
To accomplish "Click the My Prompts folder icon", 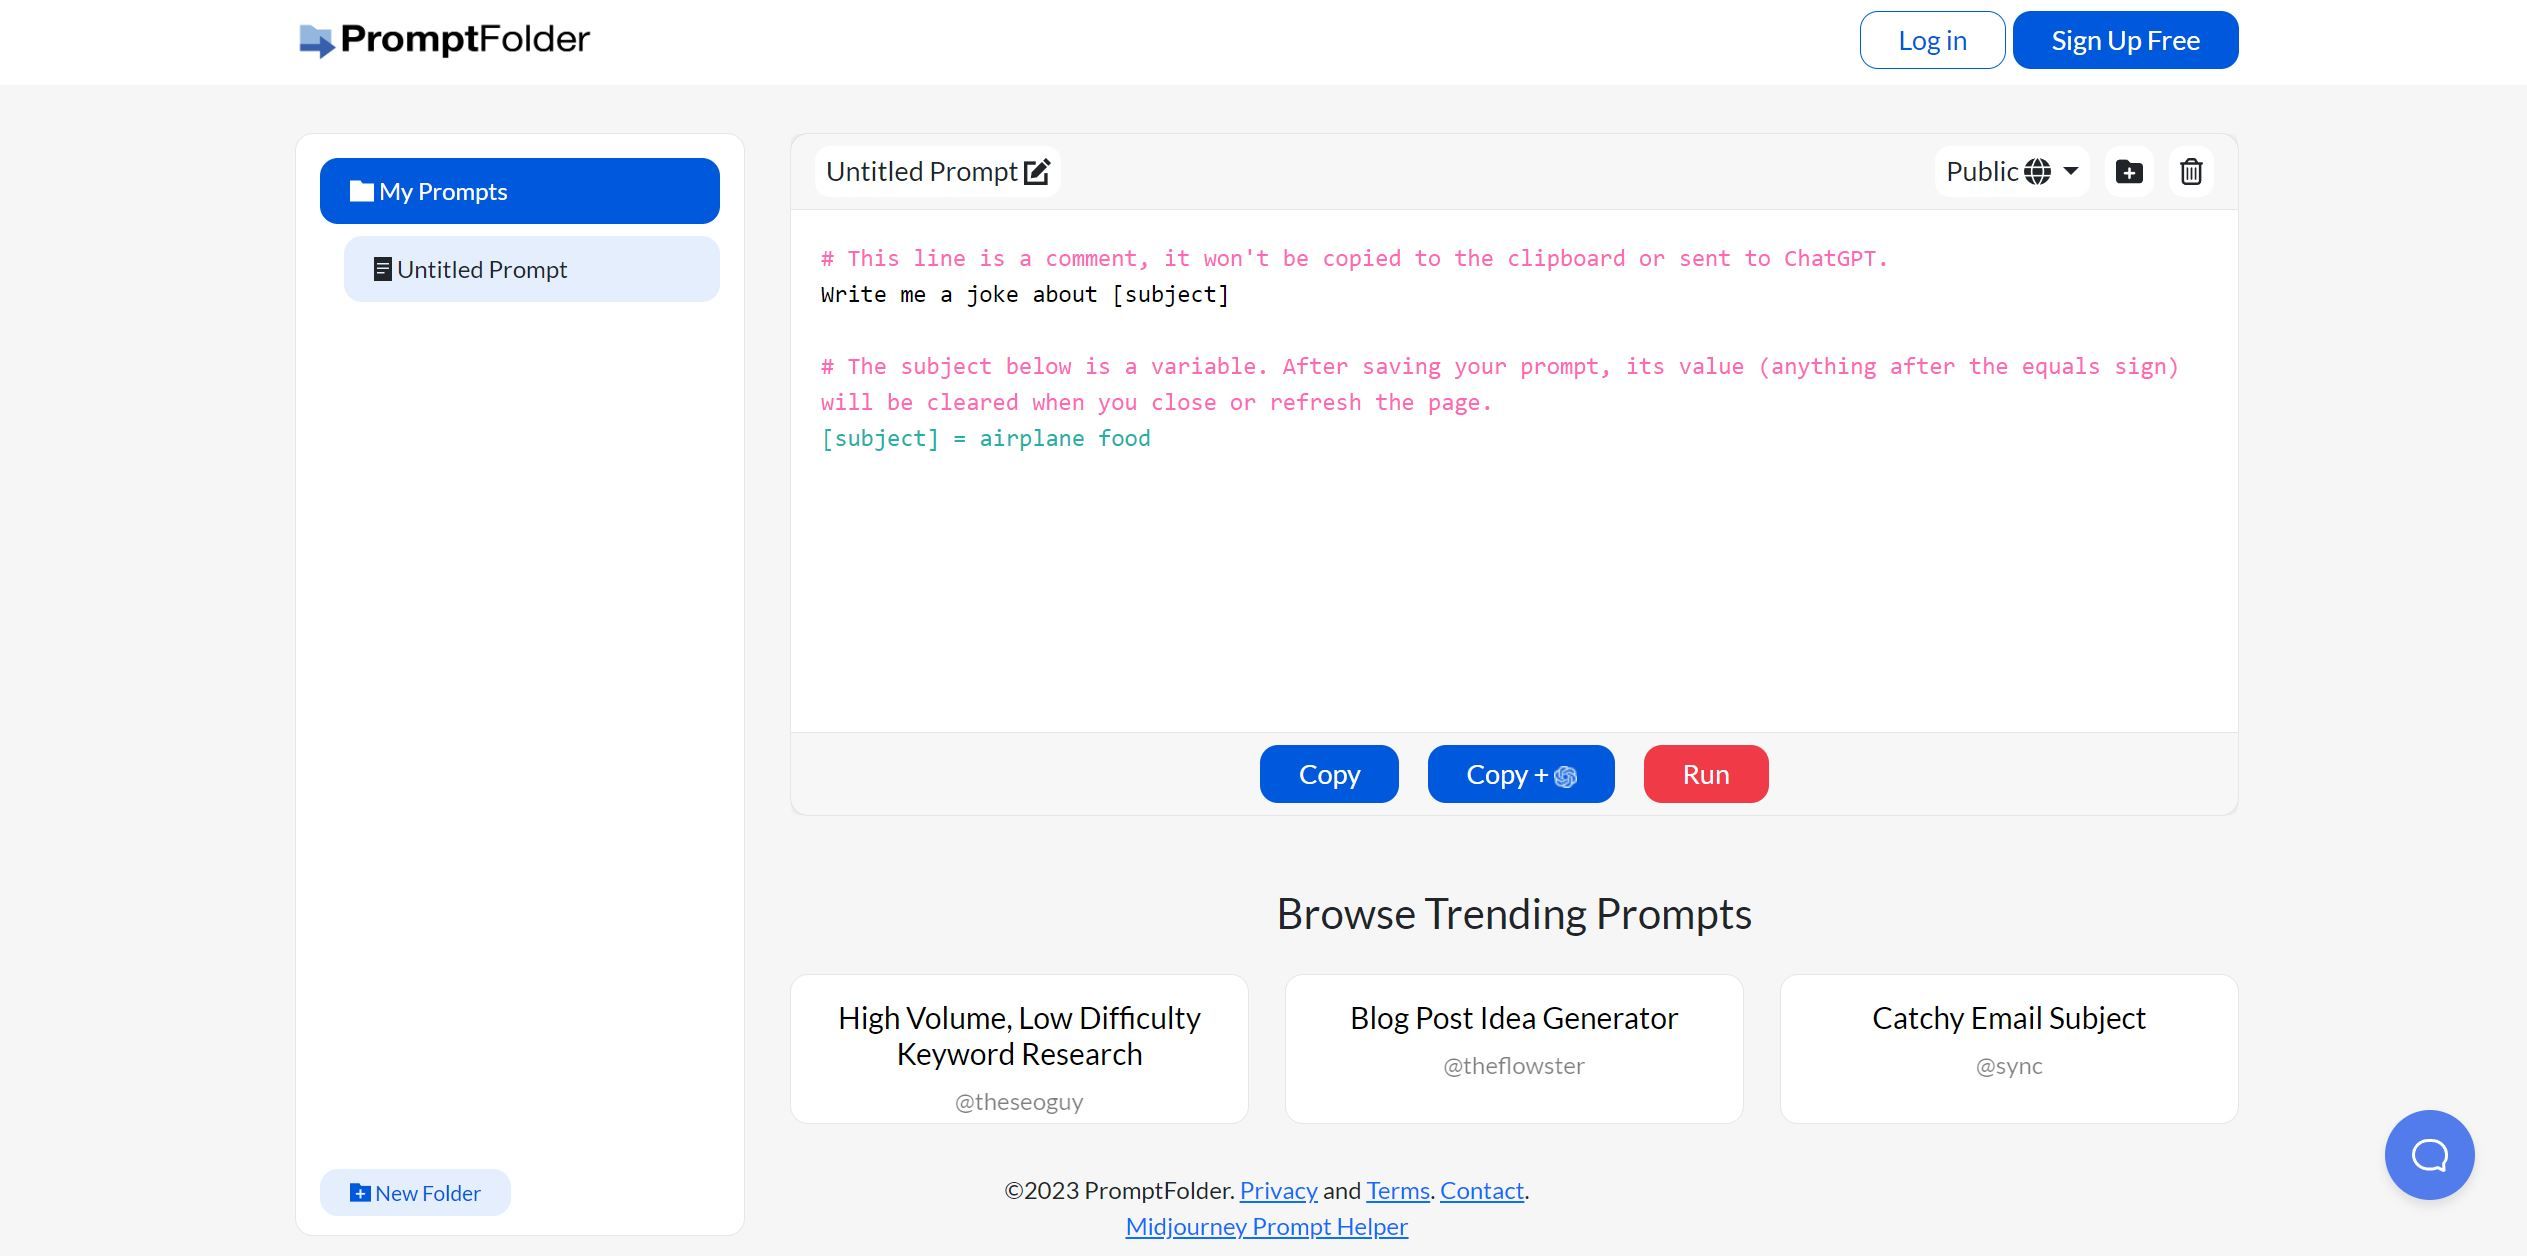I will tap(358, 190).
